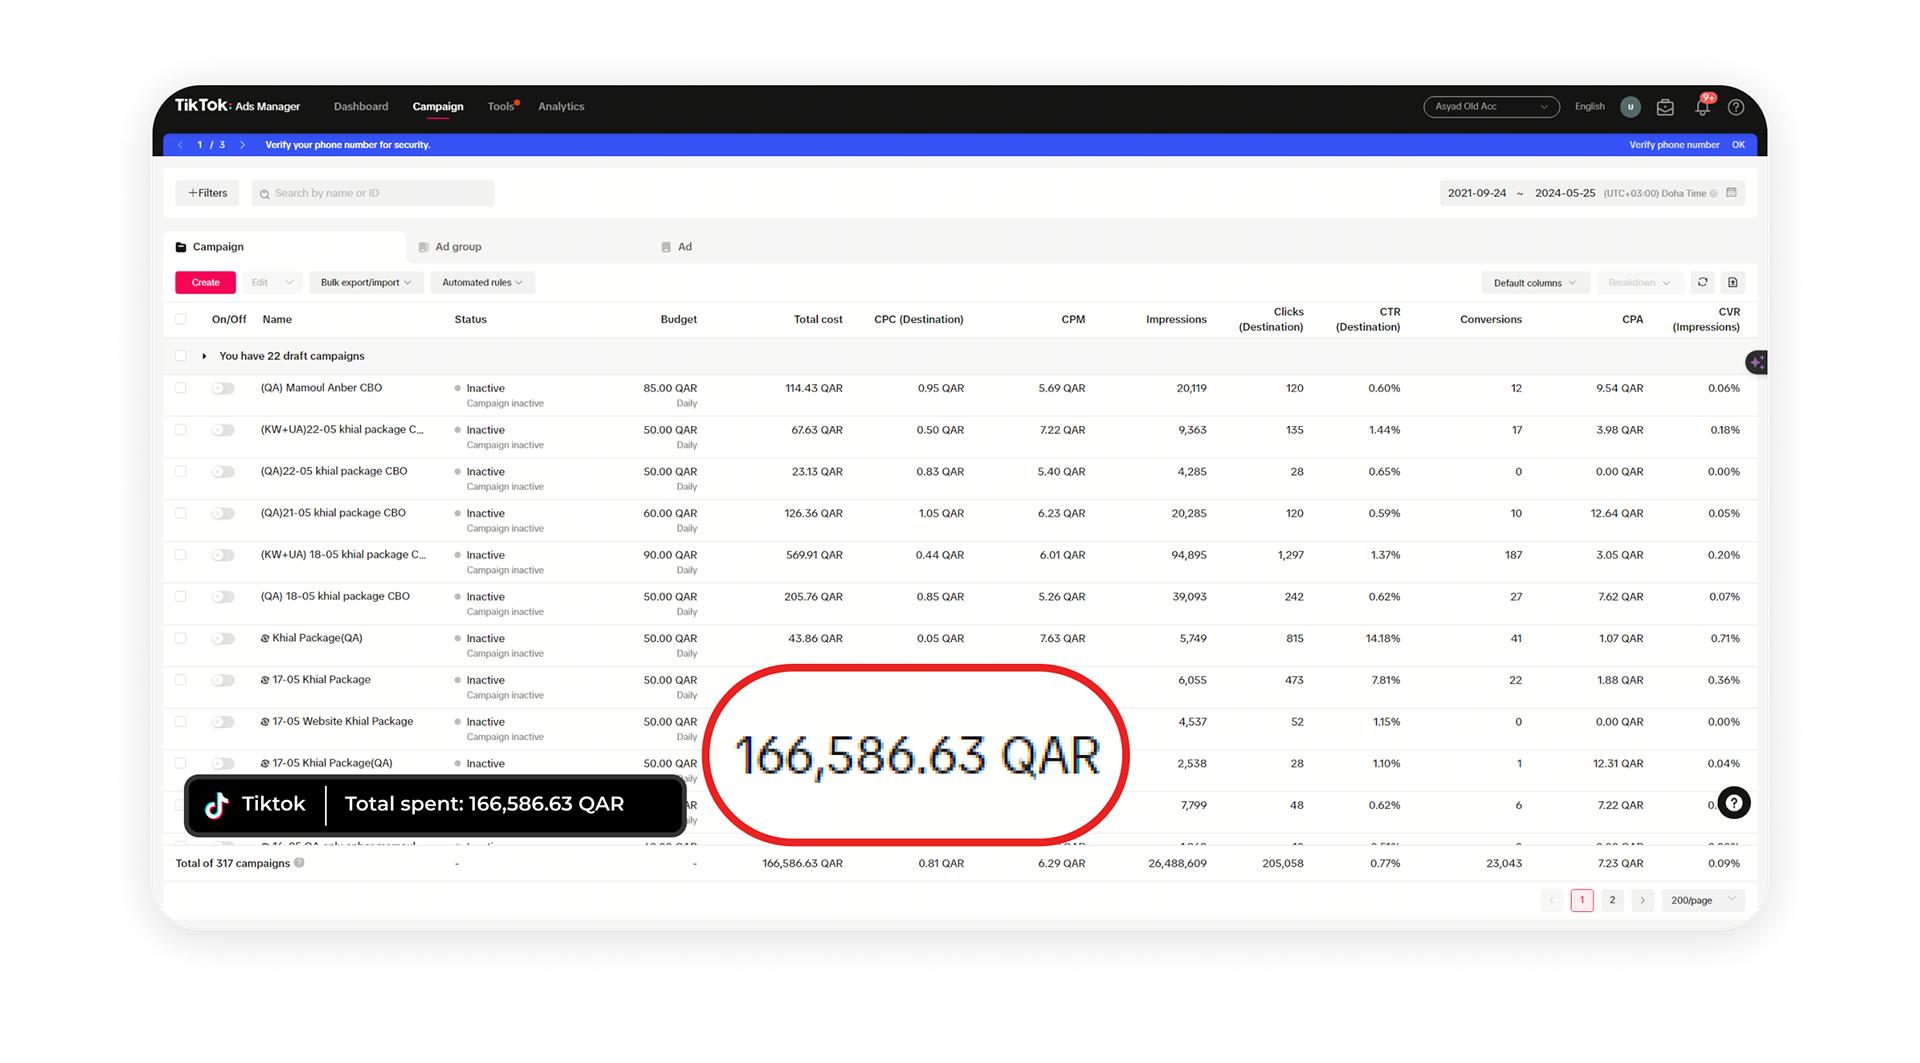1920x1063 pixels.
Task: Go to next announcement banner arrow
Action: point(242,145)
